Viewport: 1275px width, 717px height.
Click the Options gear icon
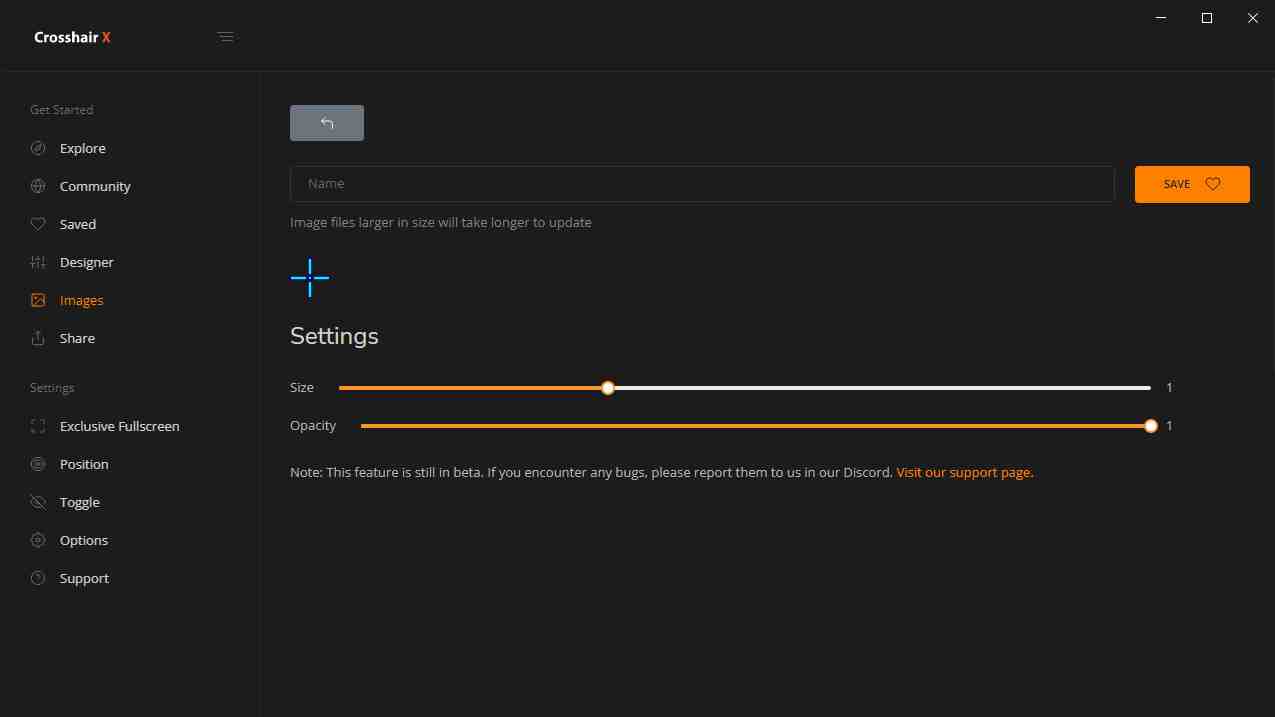[x=38, y=540]
